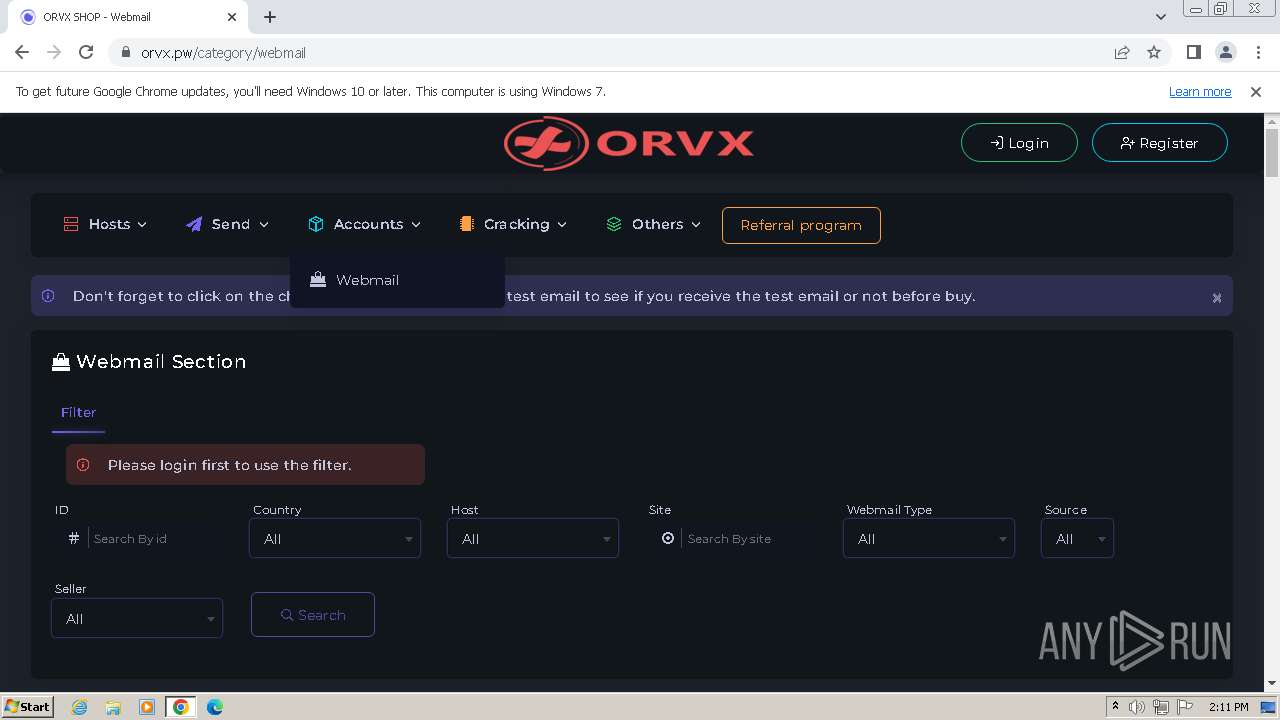Click the ORVX logo
Screen dimensions: 1280x720
pos(629,143)
